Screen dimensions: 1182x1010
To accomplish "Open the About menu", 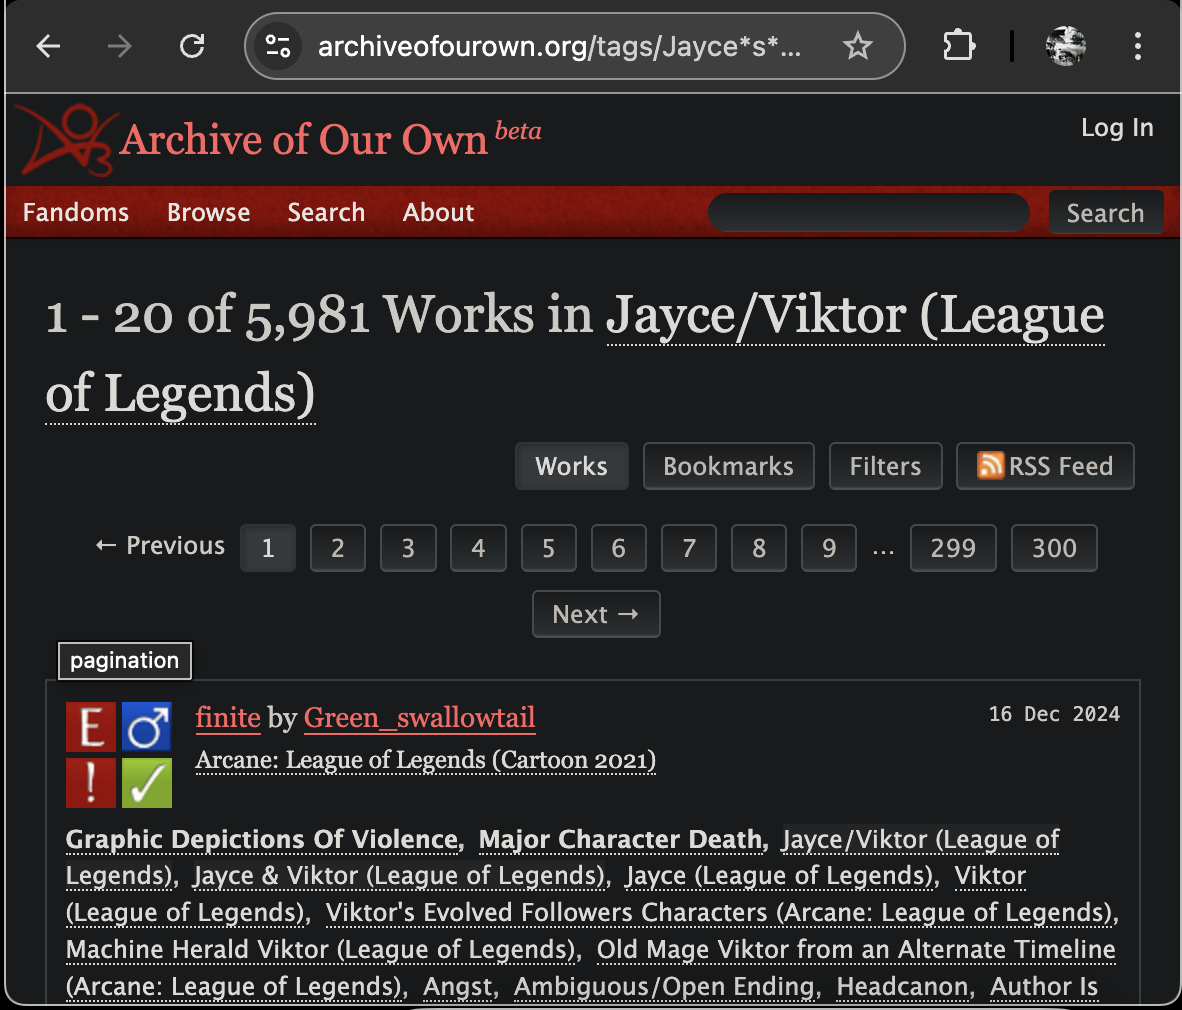I will [x=439, y=213].
